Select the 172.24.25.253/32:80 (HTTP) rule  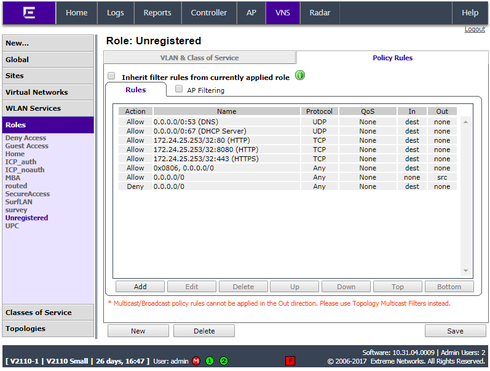(288, 140)
